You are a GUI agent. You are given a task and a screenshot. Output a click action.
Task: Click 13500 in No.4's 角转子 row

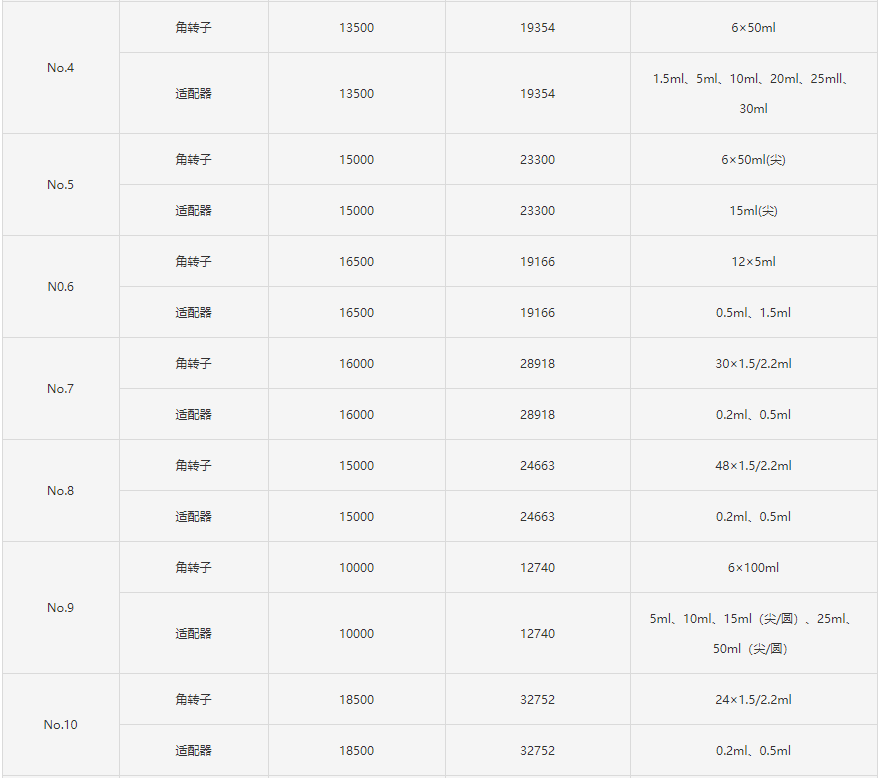tap(356, 28)
